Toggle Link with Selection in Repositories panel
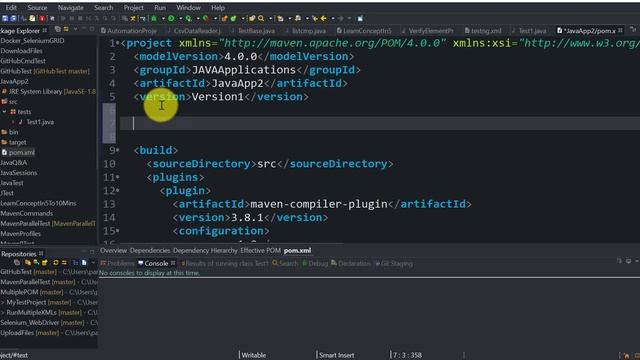640x360 pixels. coord(64,262)
